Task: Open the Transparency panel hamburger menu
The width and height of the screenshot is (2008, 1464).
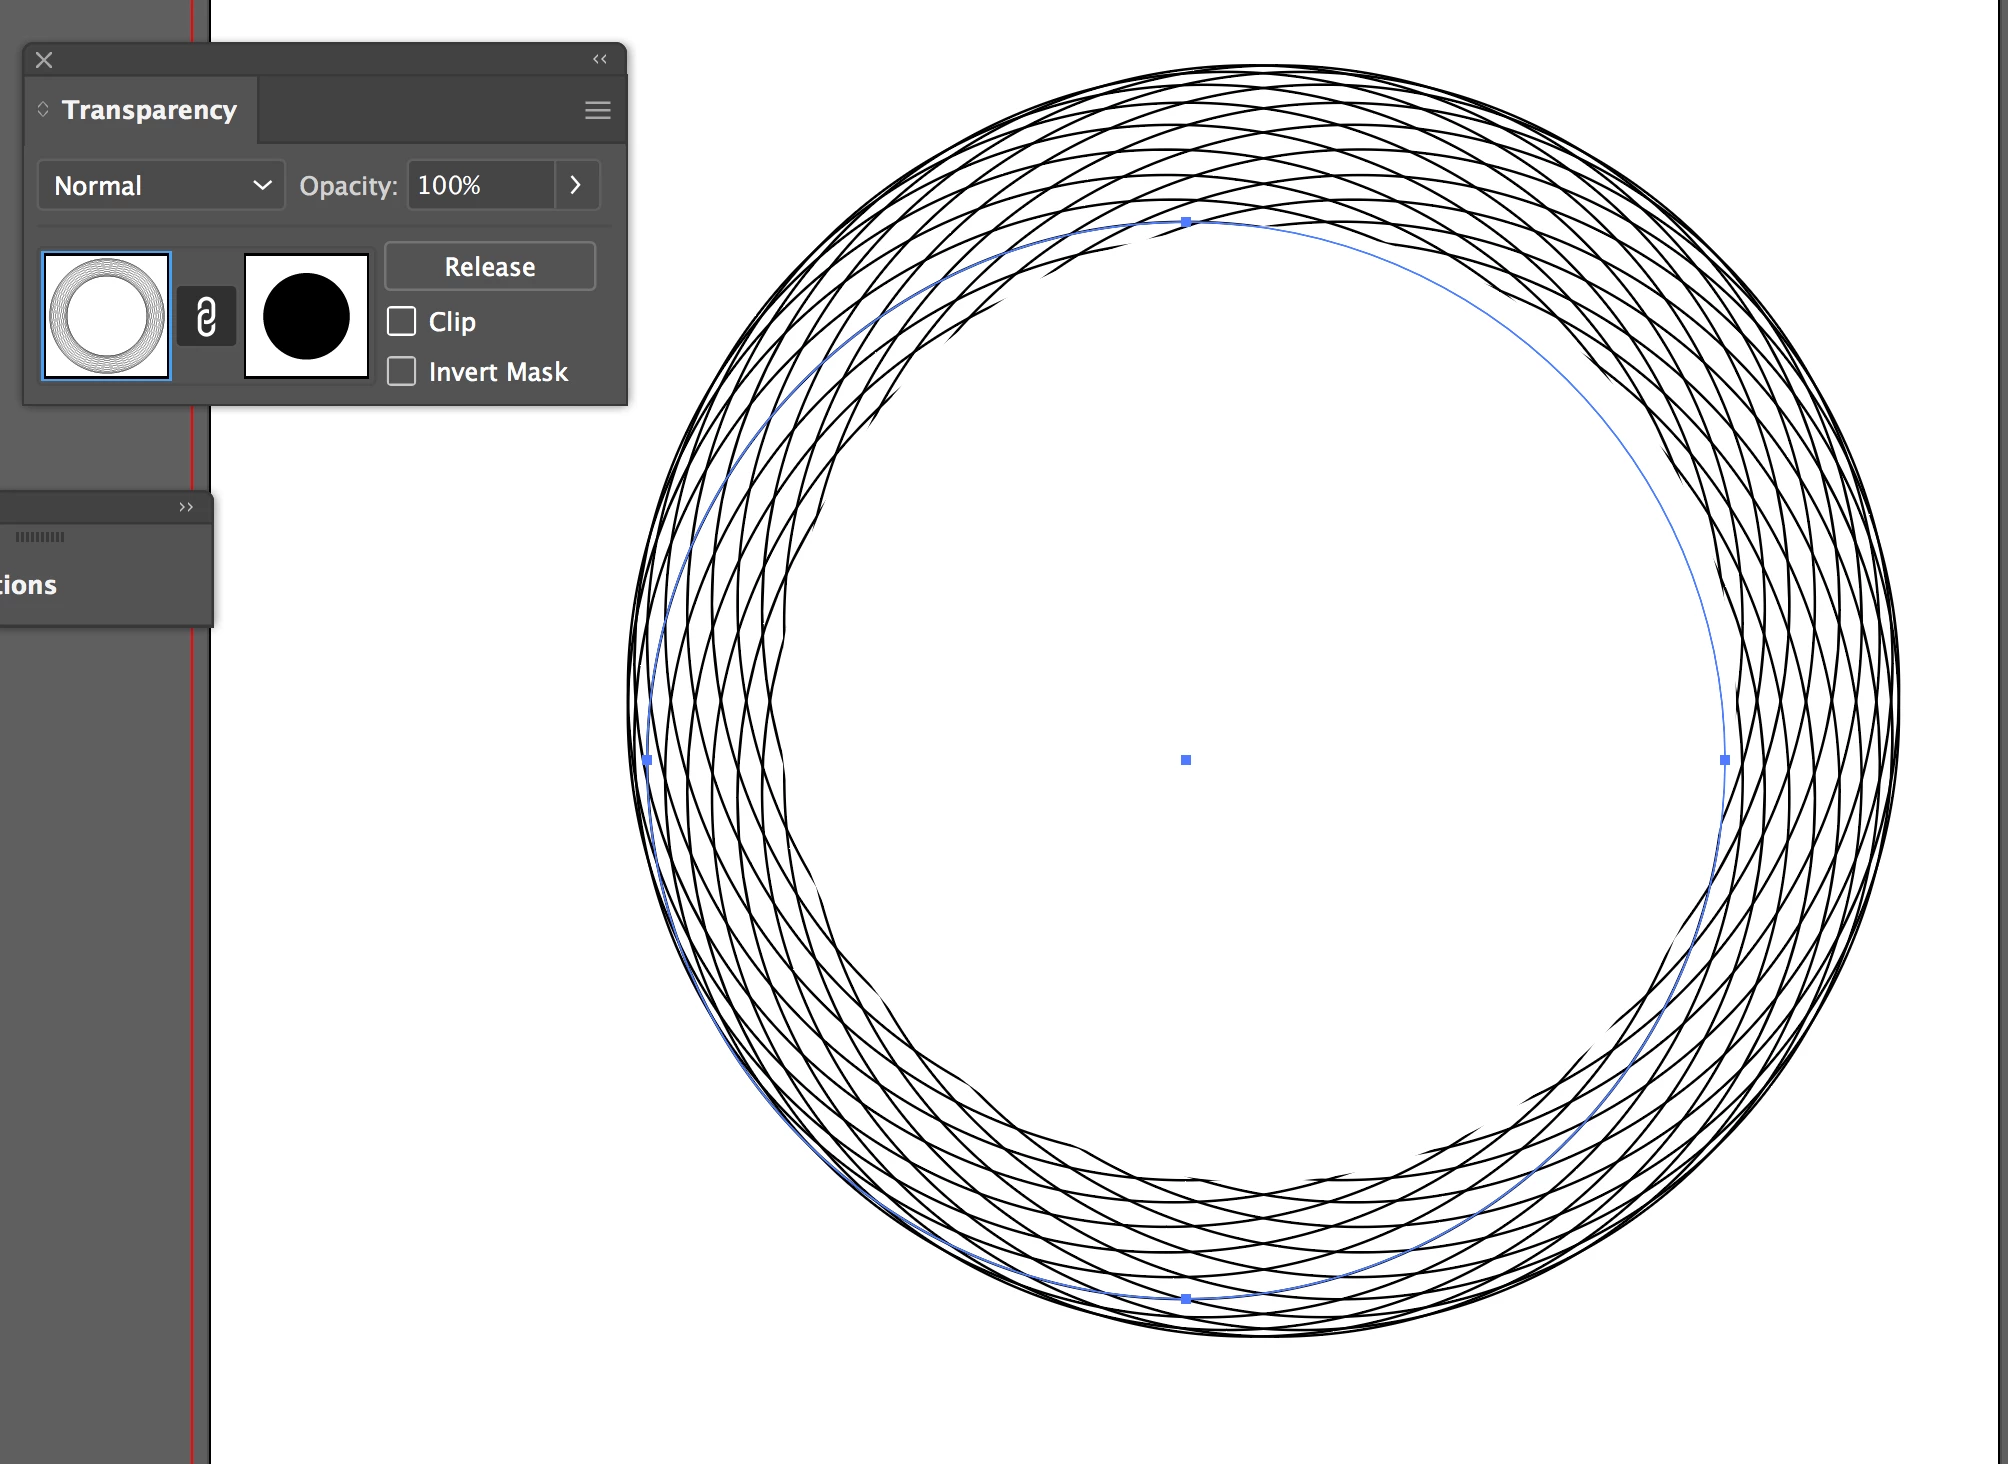Action: [x=597, y=110]
